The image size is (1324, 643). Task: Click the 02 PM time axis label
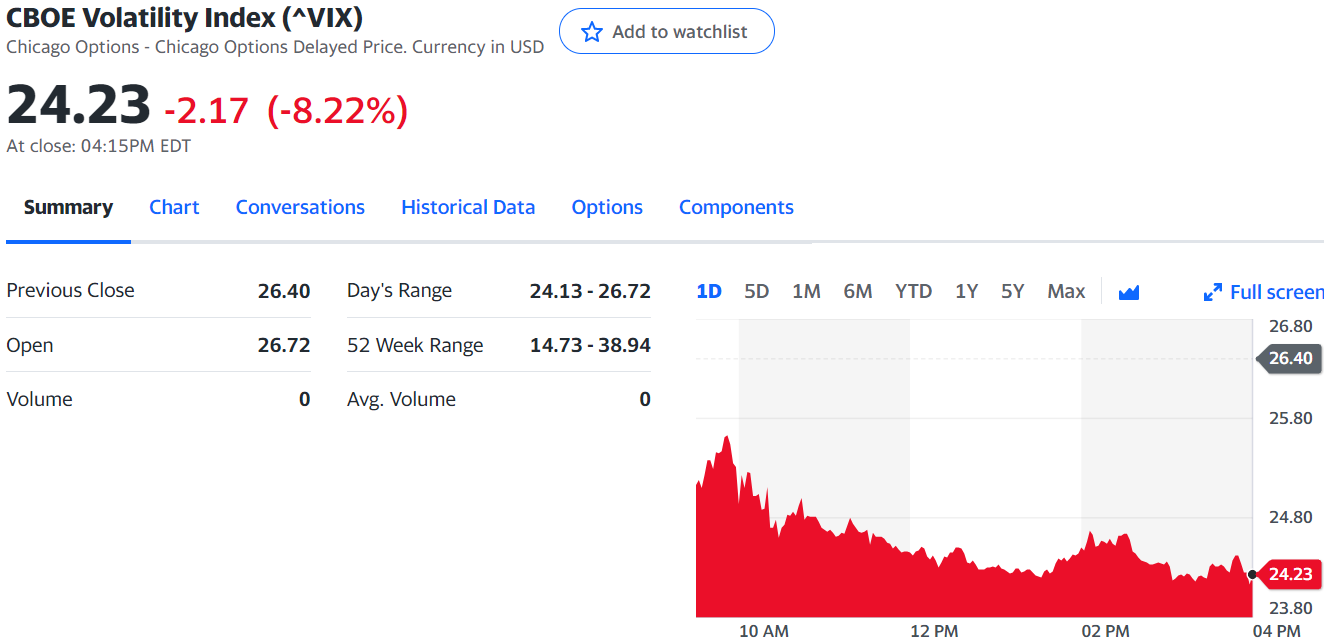[x=1105, y=631]
